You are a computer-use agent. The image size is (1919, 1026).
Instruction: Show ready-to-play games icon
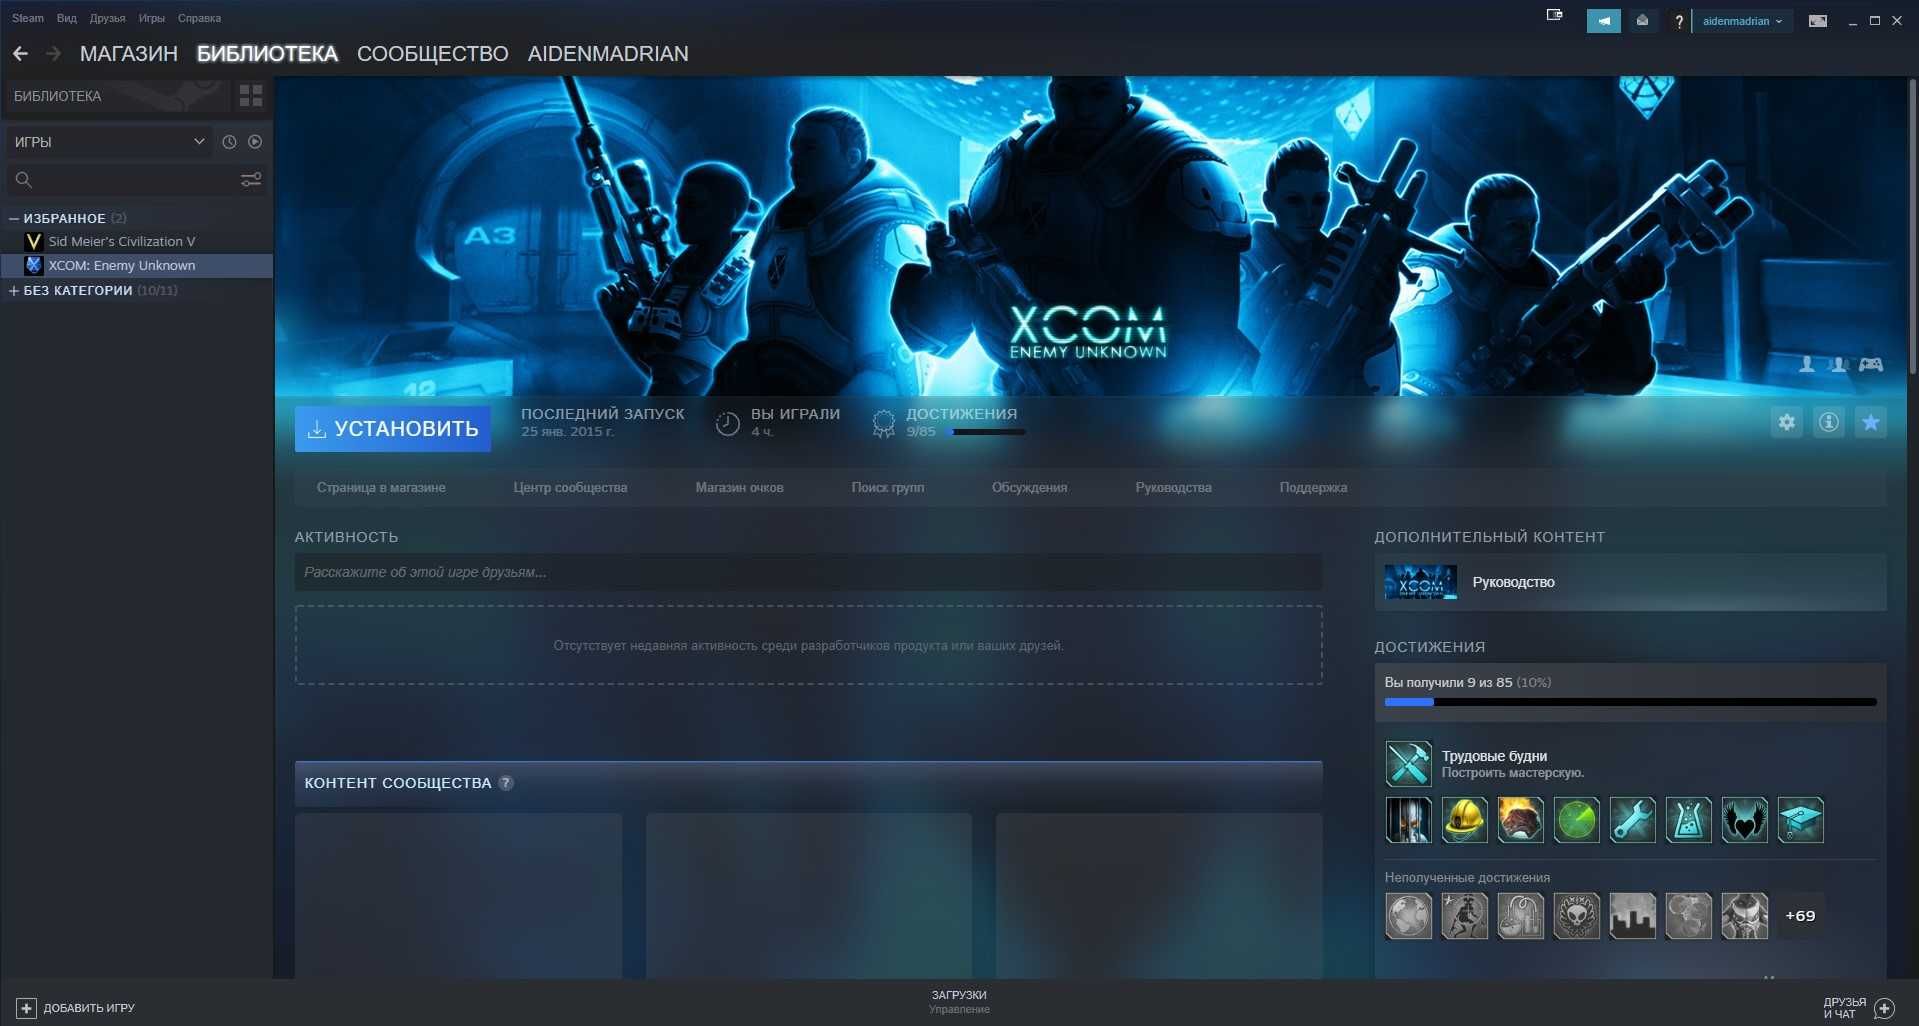(x=255, y=142)
